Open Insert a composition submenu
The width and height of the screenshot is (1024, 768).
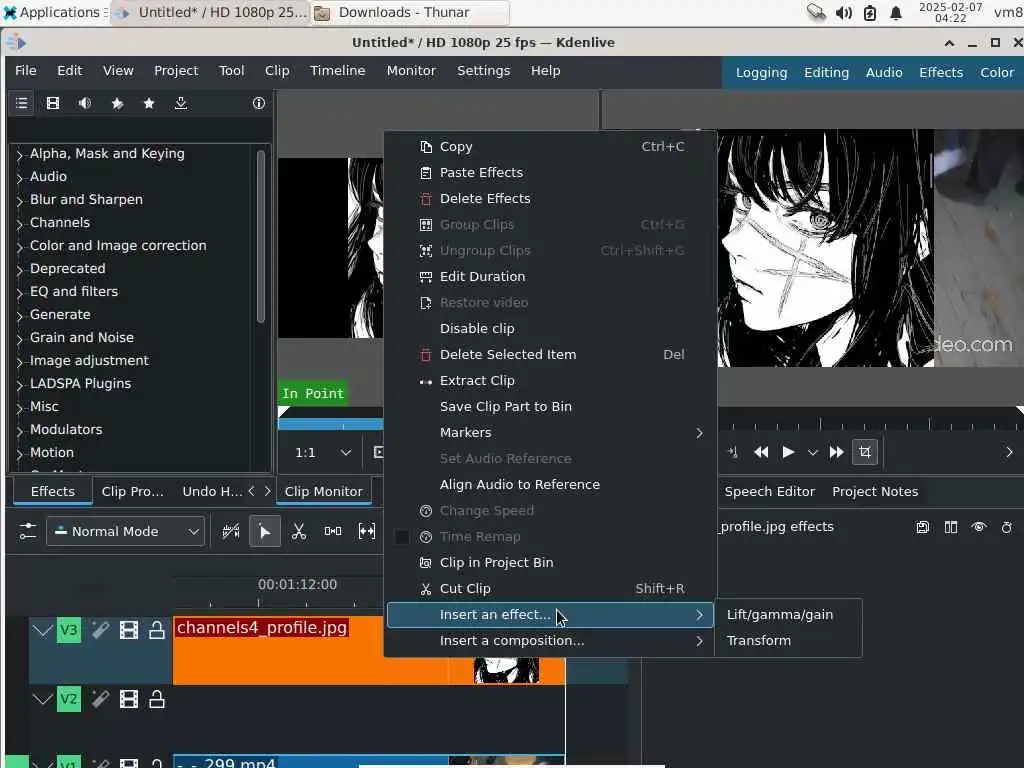550,641
